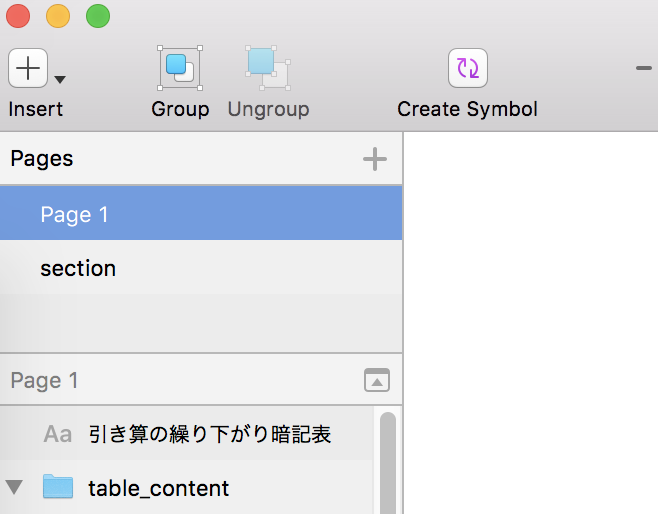Add a new page with plus icon

[x=374, y=159]
